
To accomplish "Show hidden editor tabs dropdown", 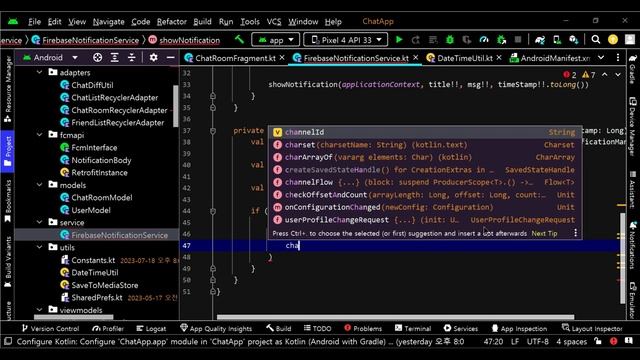I will click(x=601, y=58).
